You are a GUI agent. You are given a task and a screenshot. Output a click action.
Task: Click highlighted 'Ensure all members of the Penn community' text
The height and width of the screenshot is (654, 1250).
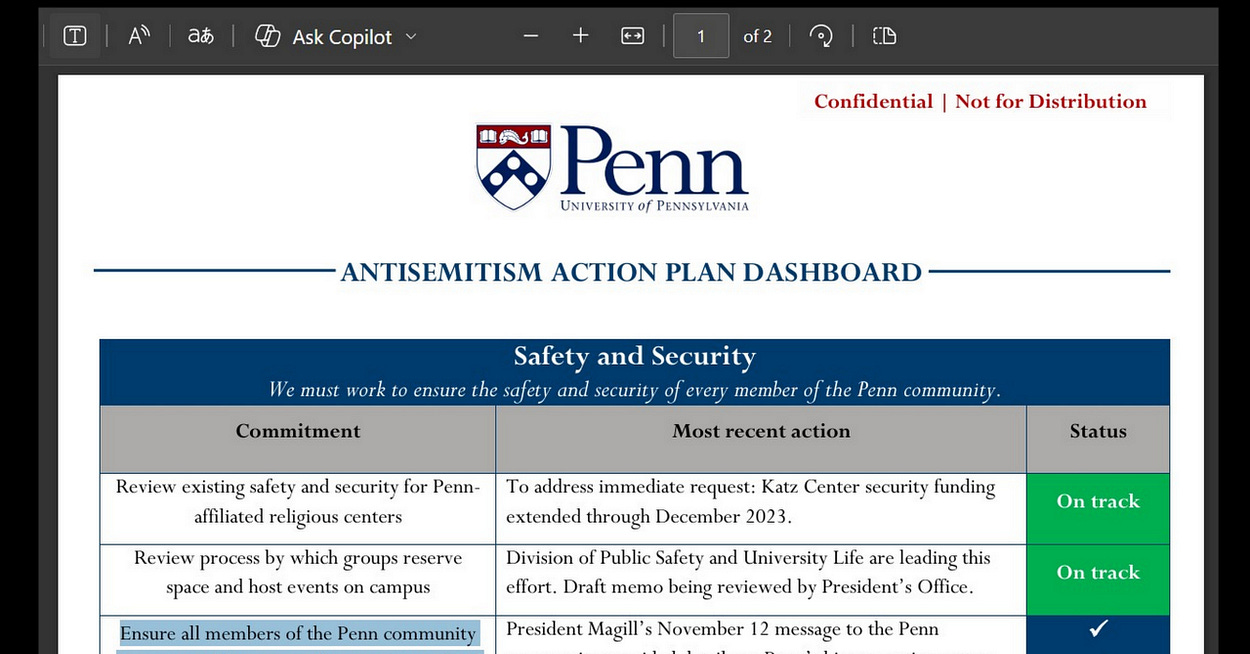(x=298, y=634)
